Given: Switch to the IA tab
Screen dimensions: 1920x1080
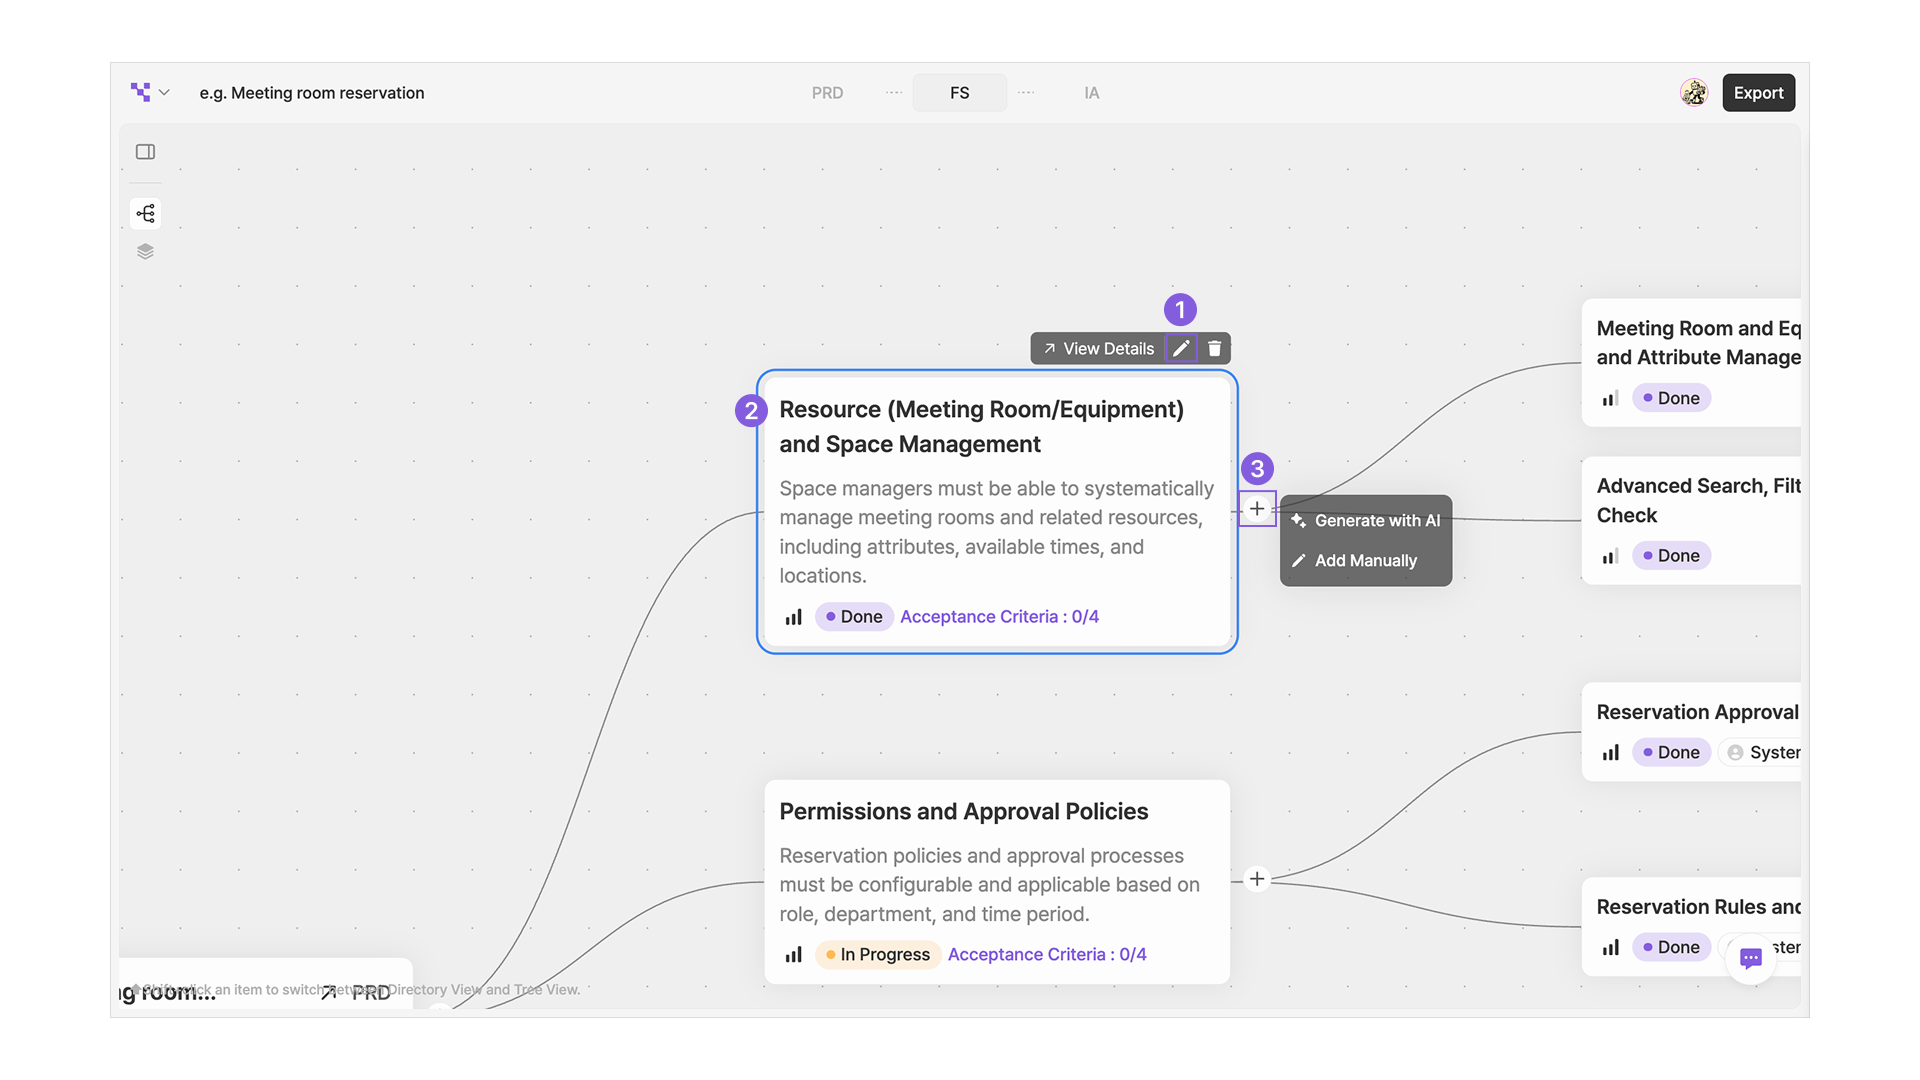Looking at the screenshot, I should tap(1091, 93).
